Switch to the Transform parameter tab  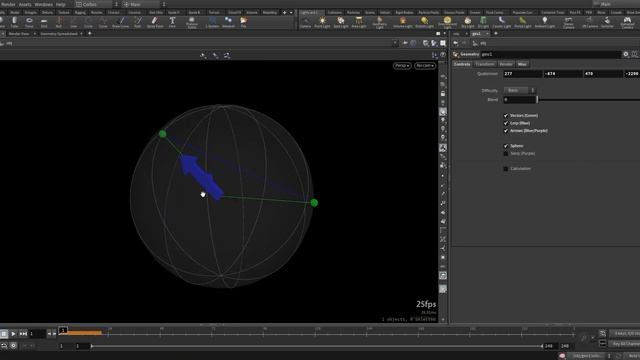click(x=485, y=64)
